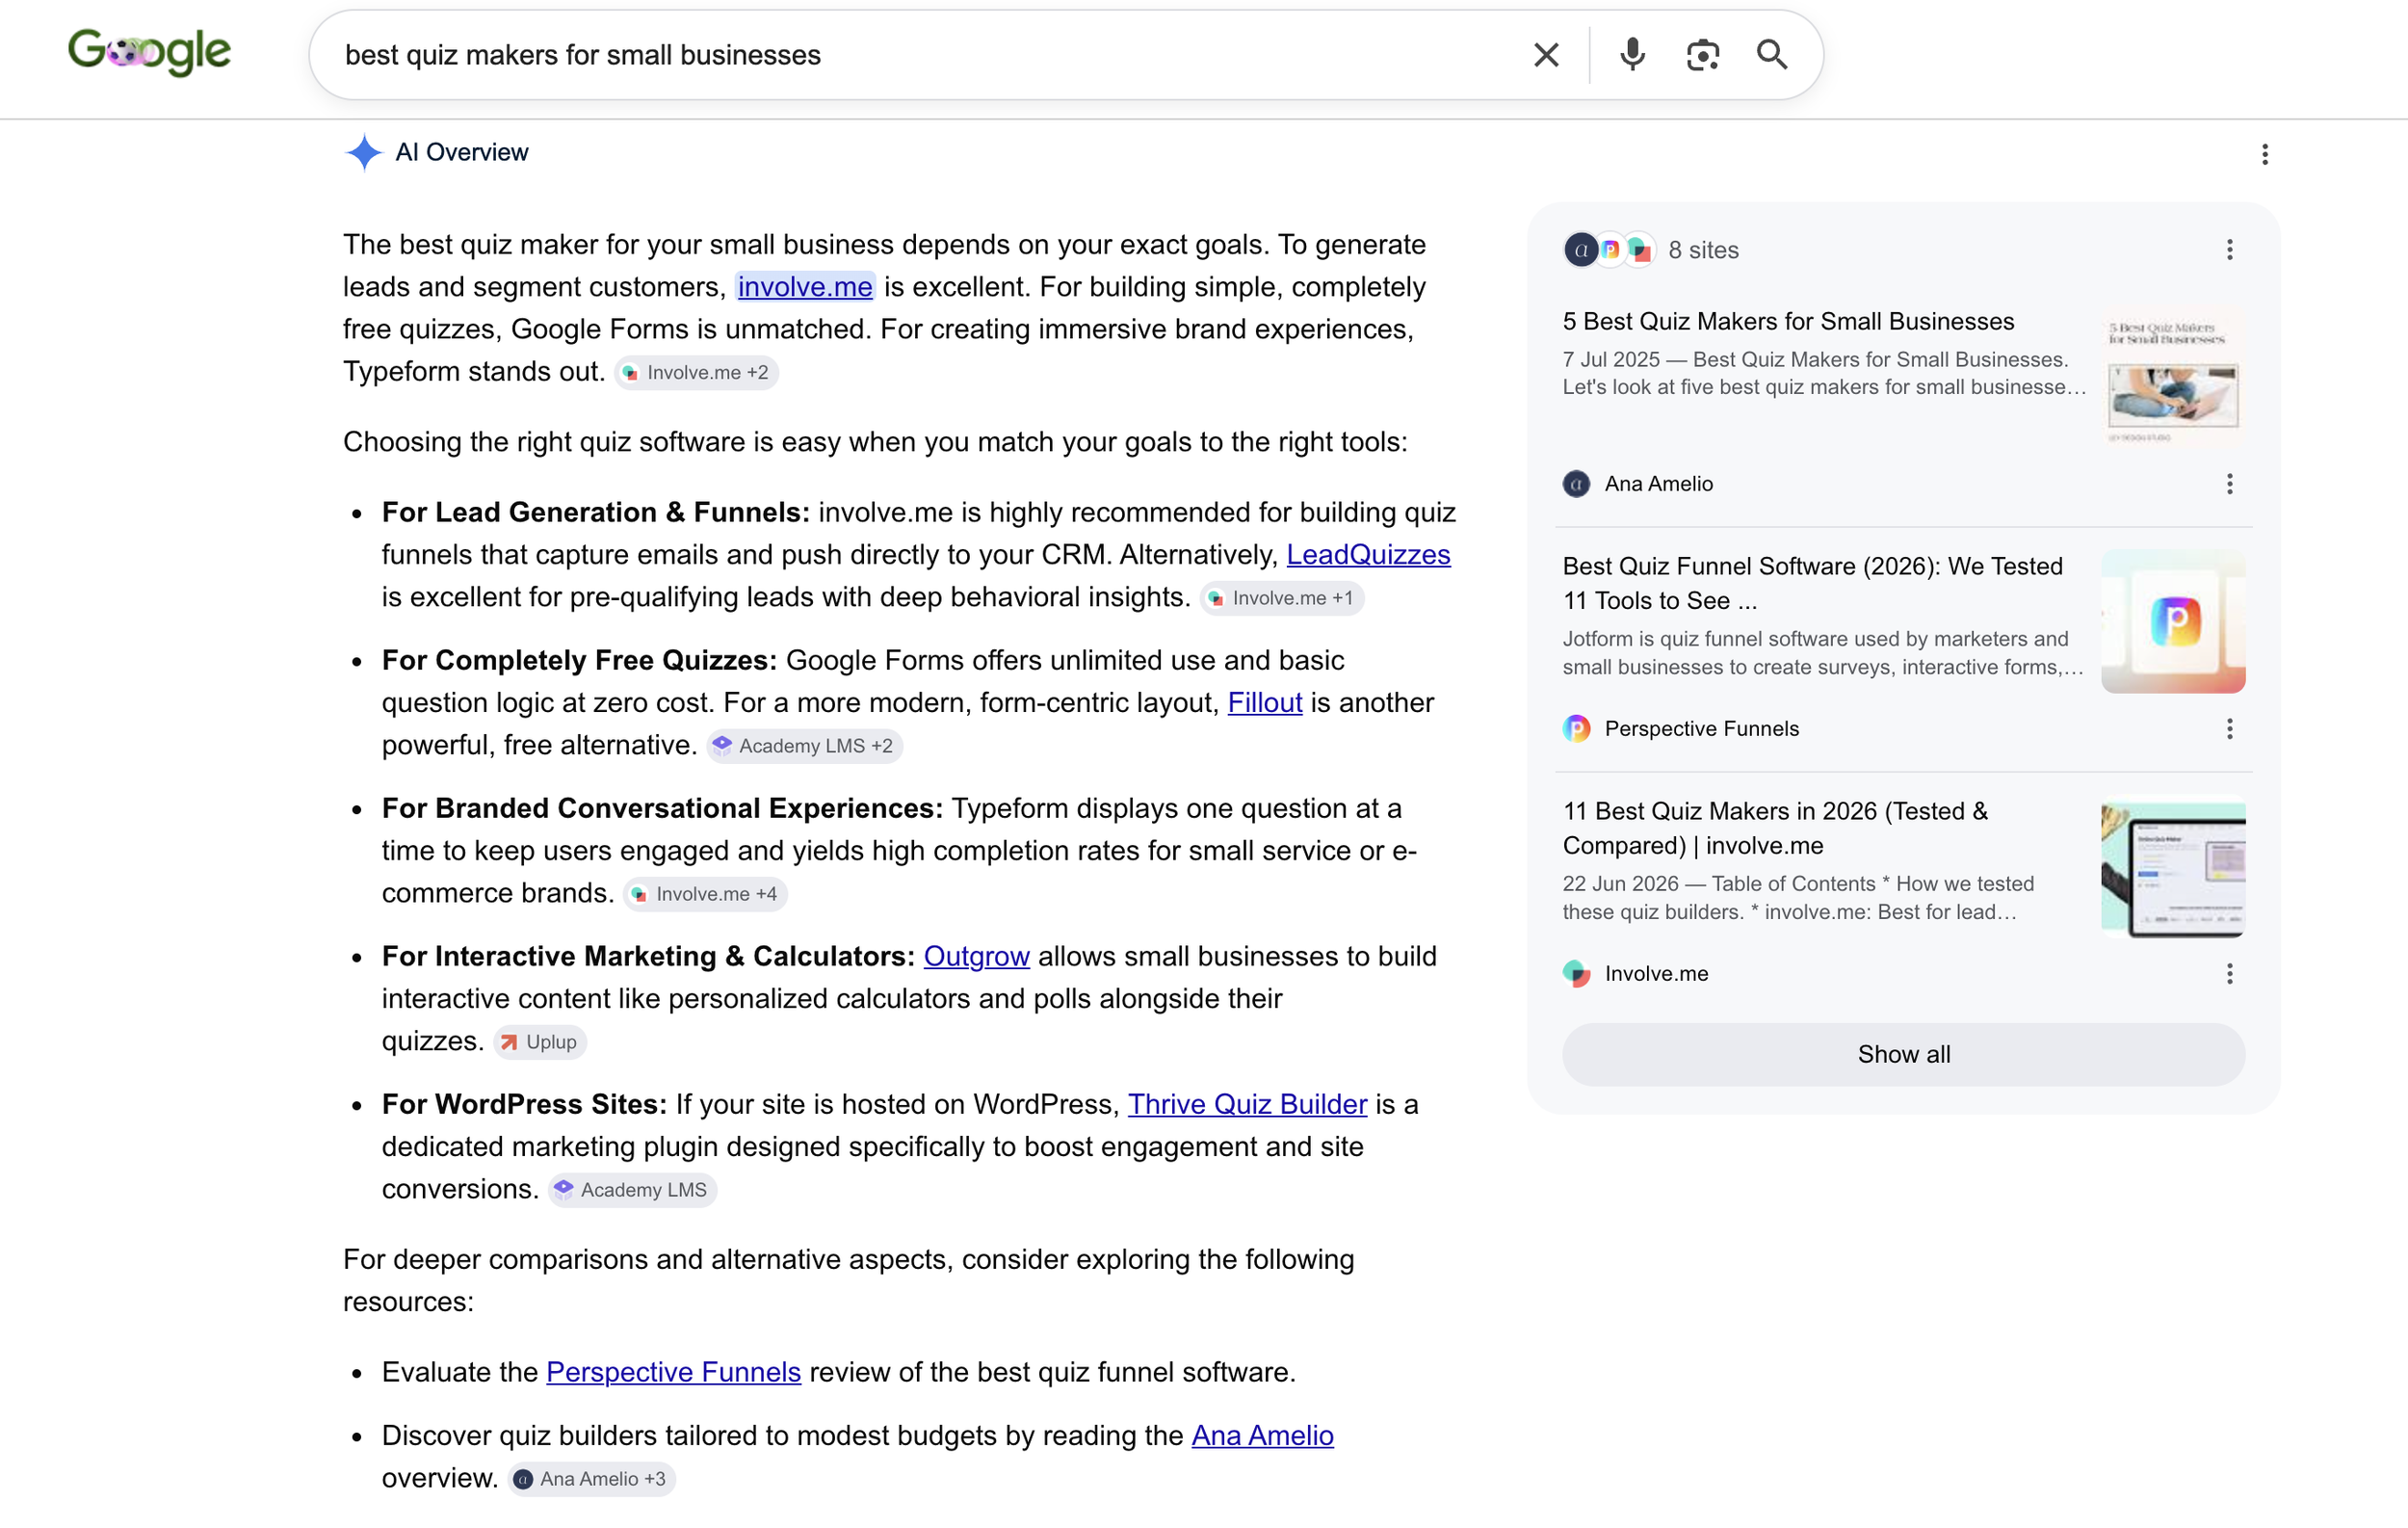This screenshot has height=1528, width=2408.
Task: Open the Fillout link
Action: tap(1264, 703)
